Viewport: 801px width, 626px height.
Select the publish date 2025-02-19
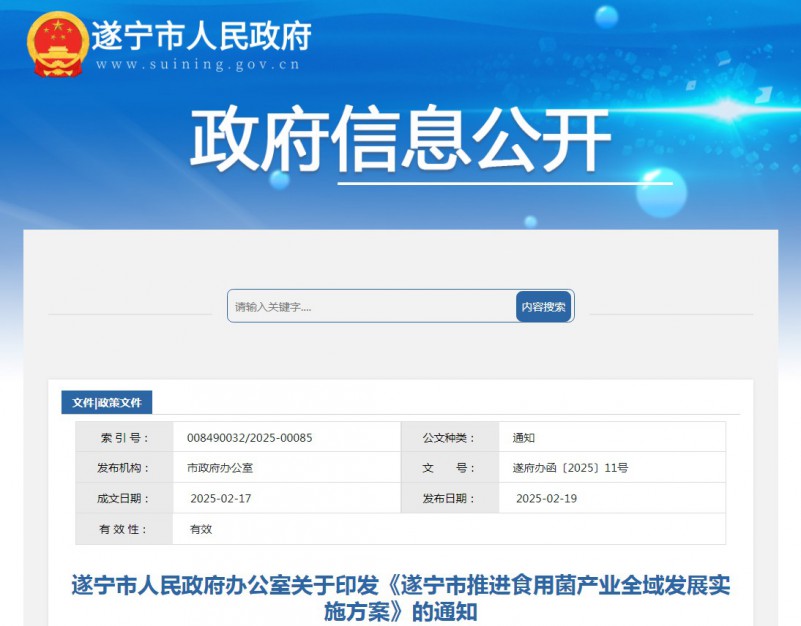click(547, 499)
